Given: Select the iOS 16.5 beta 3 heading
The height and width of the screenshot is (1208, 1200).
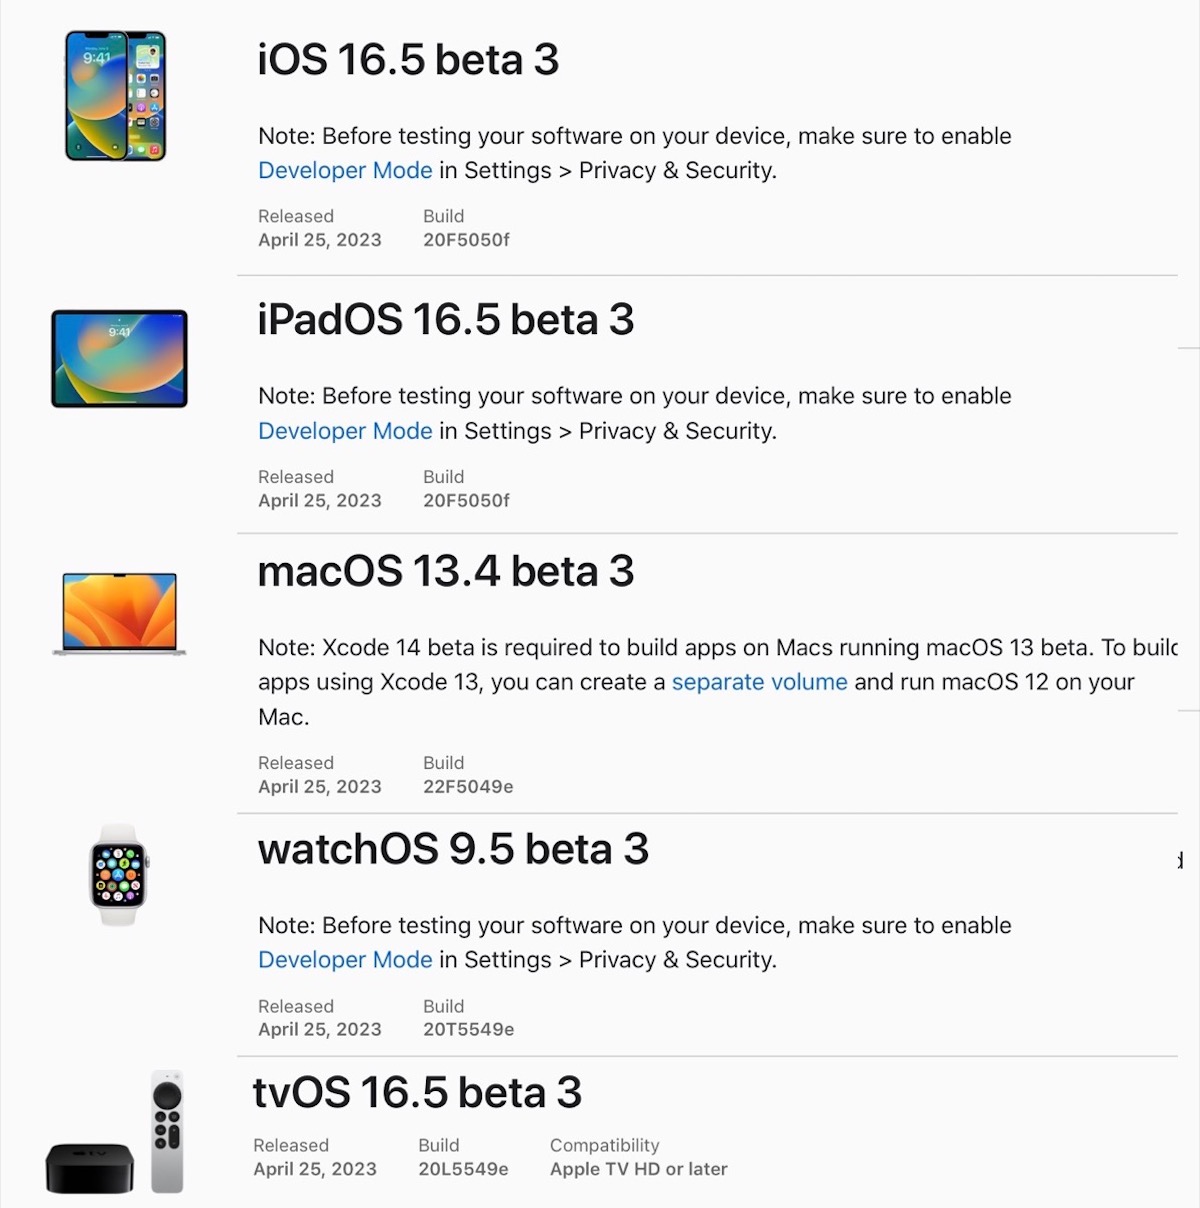Looking at the screenshot, I should pos(408,62).
